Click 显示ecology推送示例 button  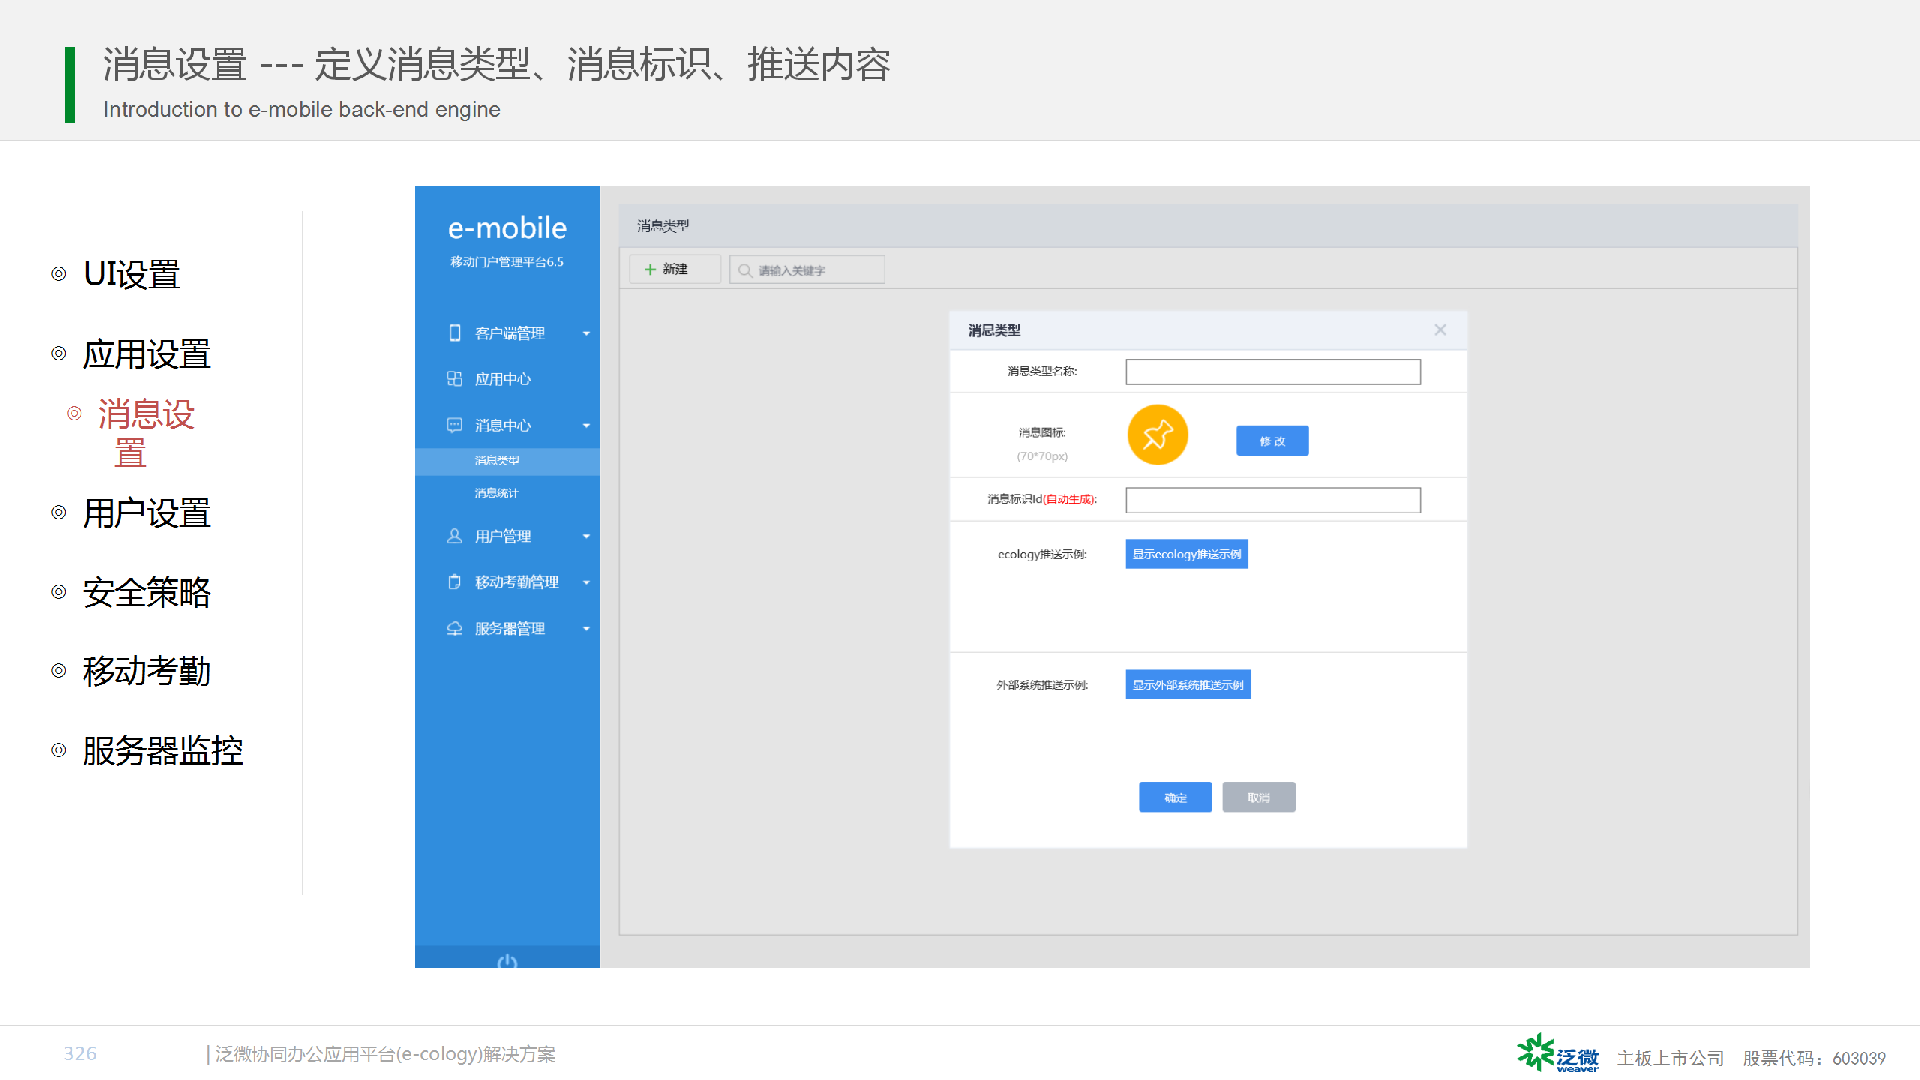click(x=1186, y=554)
